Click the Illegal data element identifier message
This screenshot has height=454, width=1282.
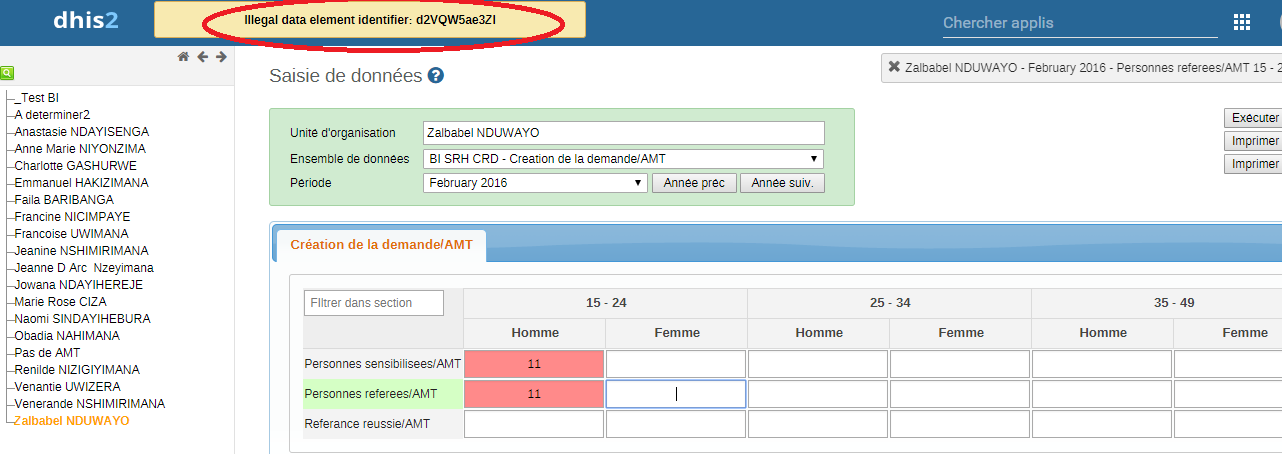coord(370,20)
